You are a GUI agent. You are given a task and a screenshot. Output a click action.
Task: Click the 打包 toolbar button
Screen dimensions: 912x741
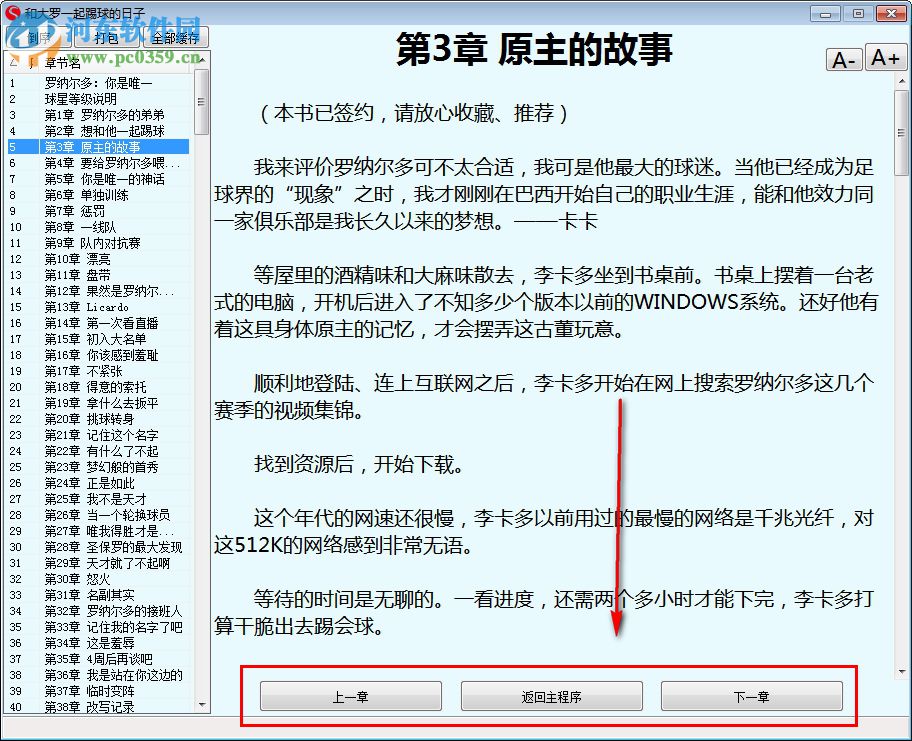tap(106, 37)
